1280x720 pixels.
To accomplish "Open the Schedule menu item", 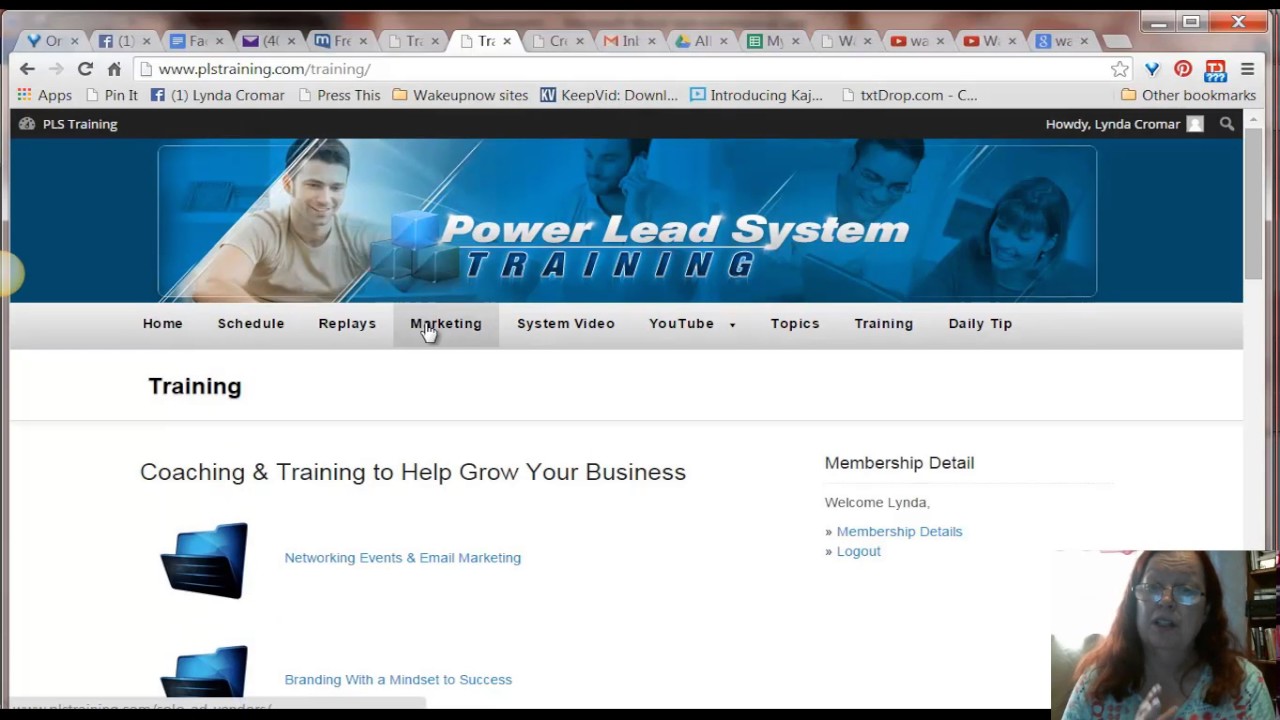I will pyautogui.click(x=251, y=324).
